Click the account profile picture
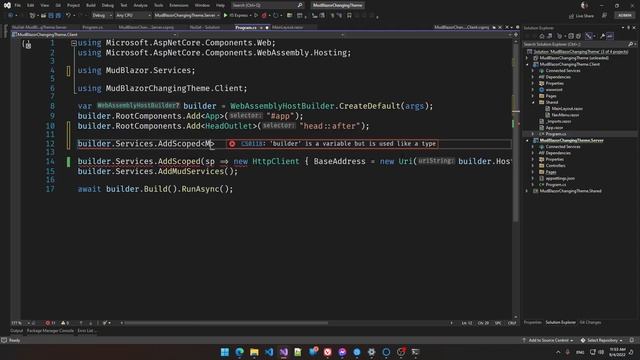 click(x=584, y=5)
